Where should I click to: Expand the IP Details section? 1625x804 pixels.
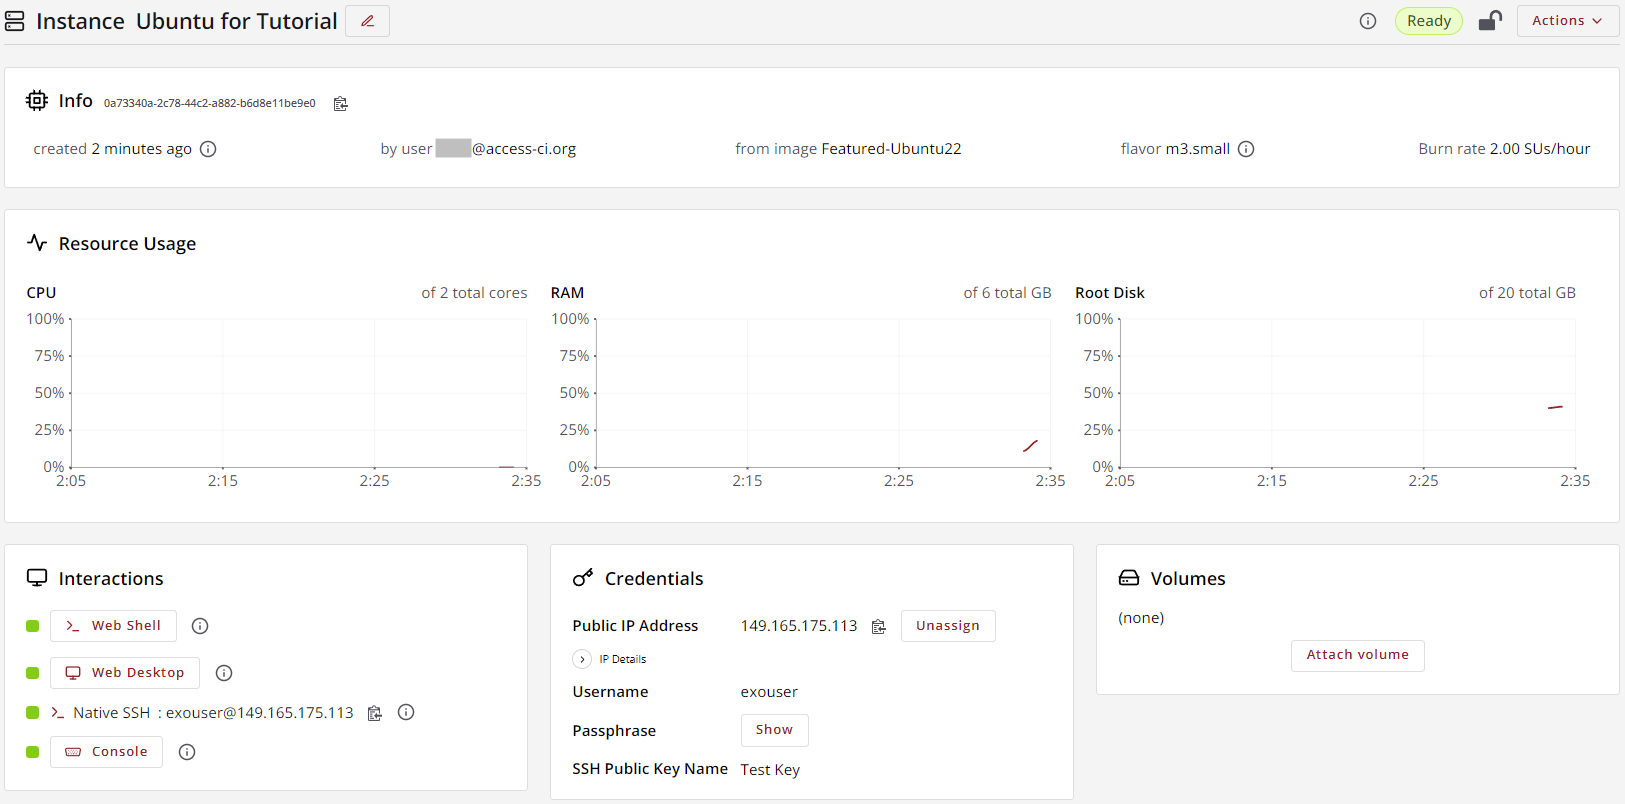(582, 659)
